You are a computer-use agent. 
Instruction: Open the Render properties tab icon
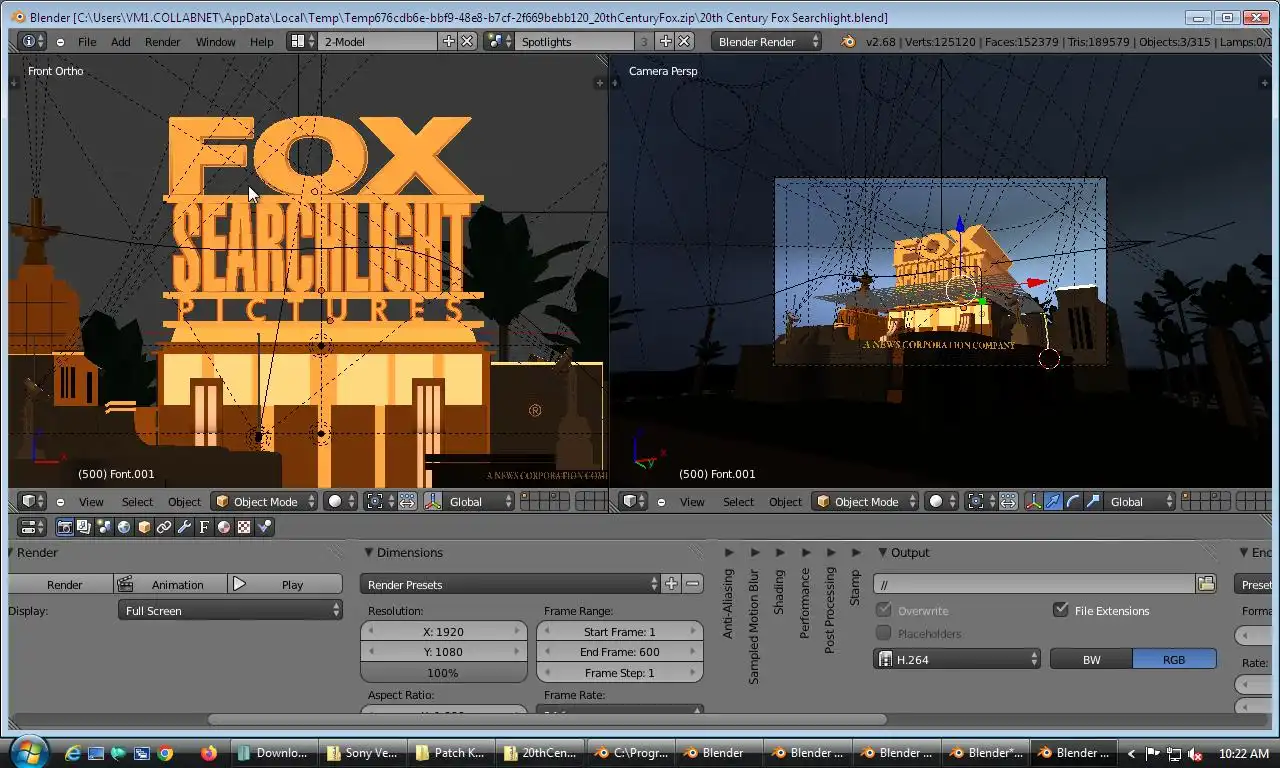click(65, 527)
